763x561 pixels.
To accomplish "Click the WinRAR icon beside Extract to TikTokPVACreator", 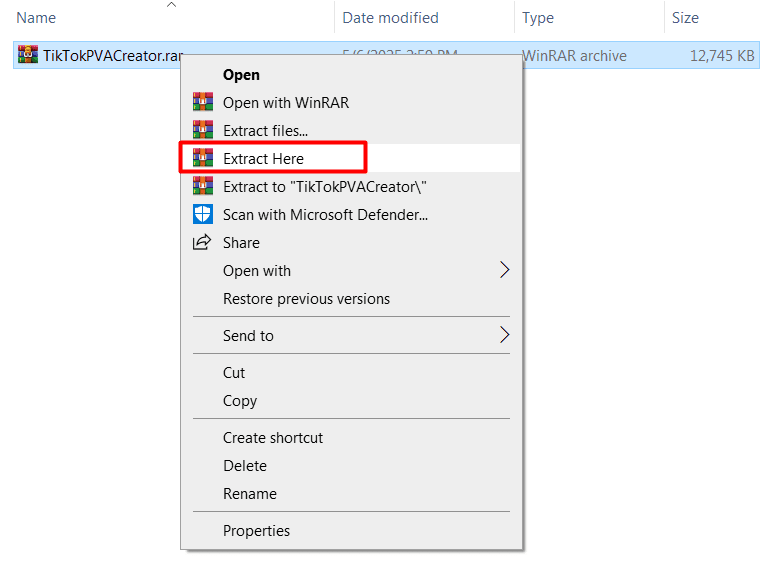I will pyautogui.click(x=203, y=186).
